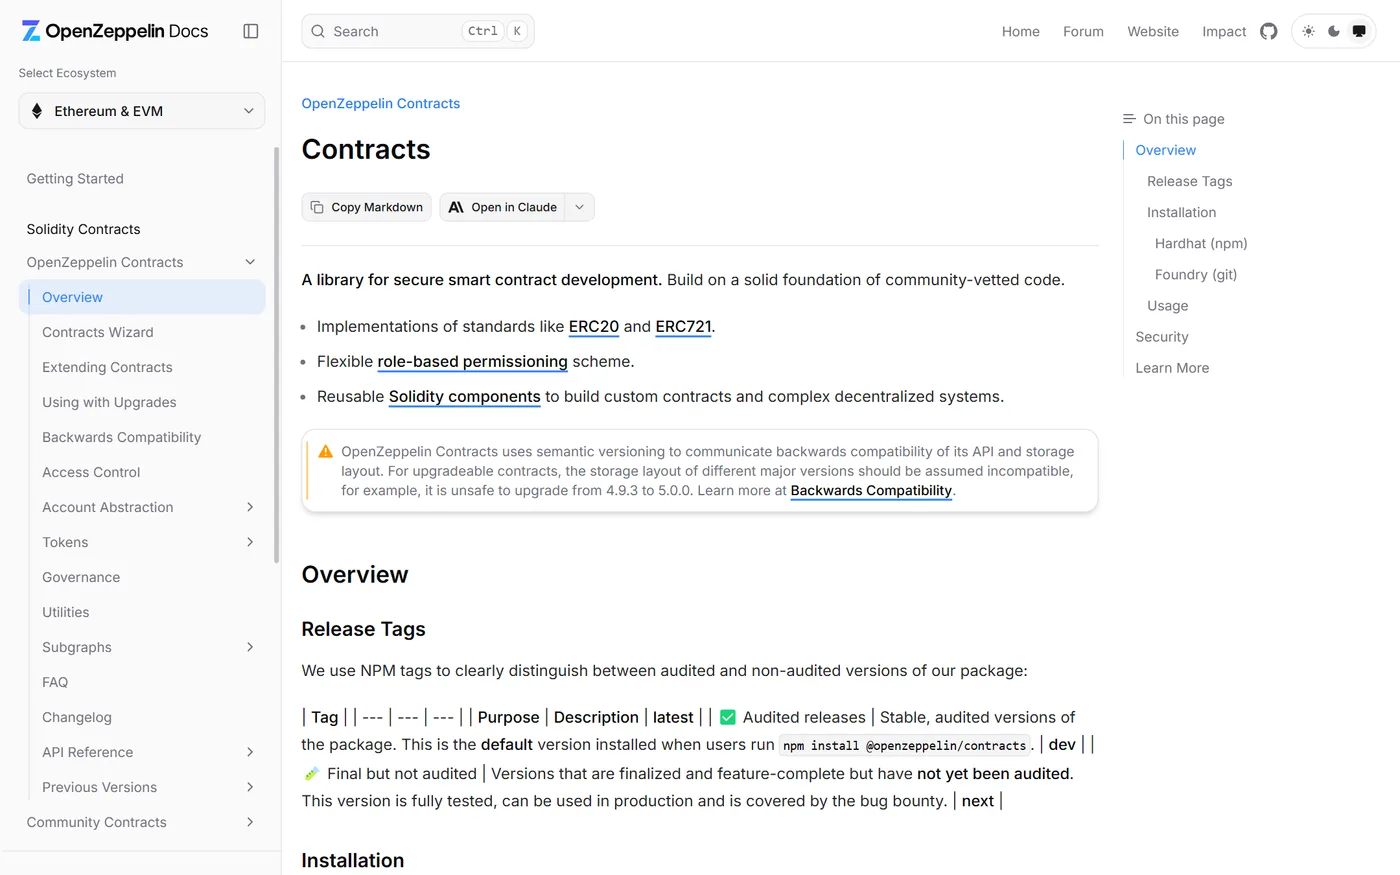Switch to dark theme moon icon
This screenshot has height=875, width=1400.
[1334, 31]
